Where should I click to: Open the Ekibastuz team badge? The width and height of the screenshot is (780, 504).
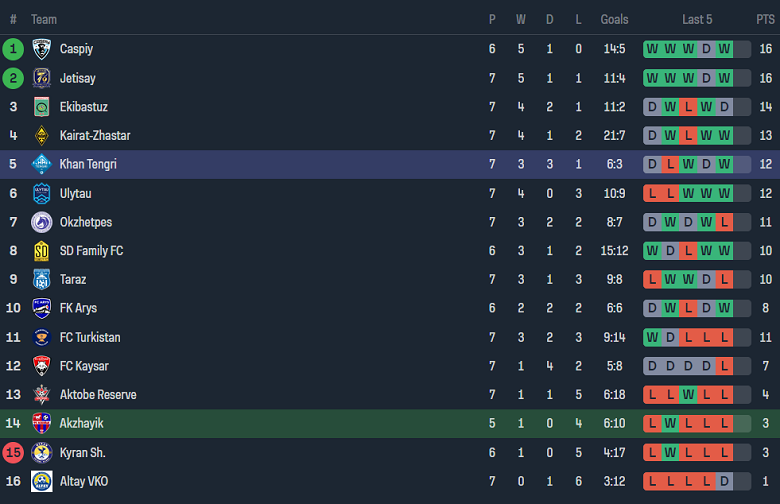tap(41, 107)
